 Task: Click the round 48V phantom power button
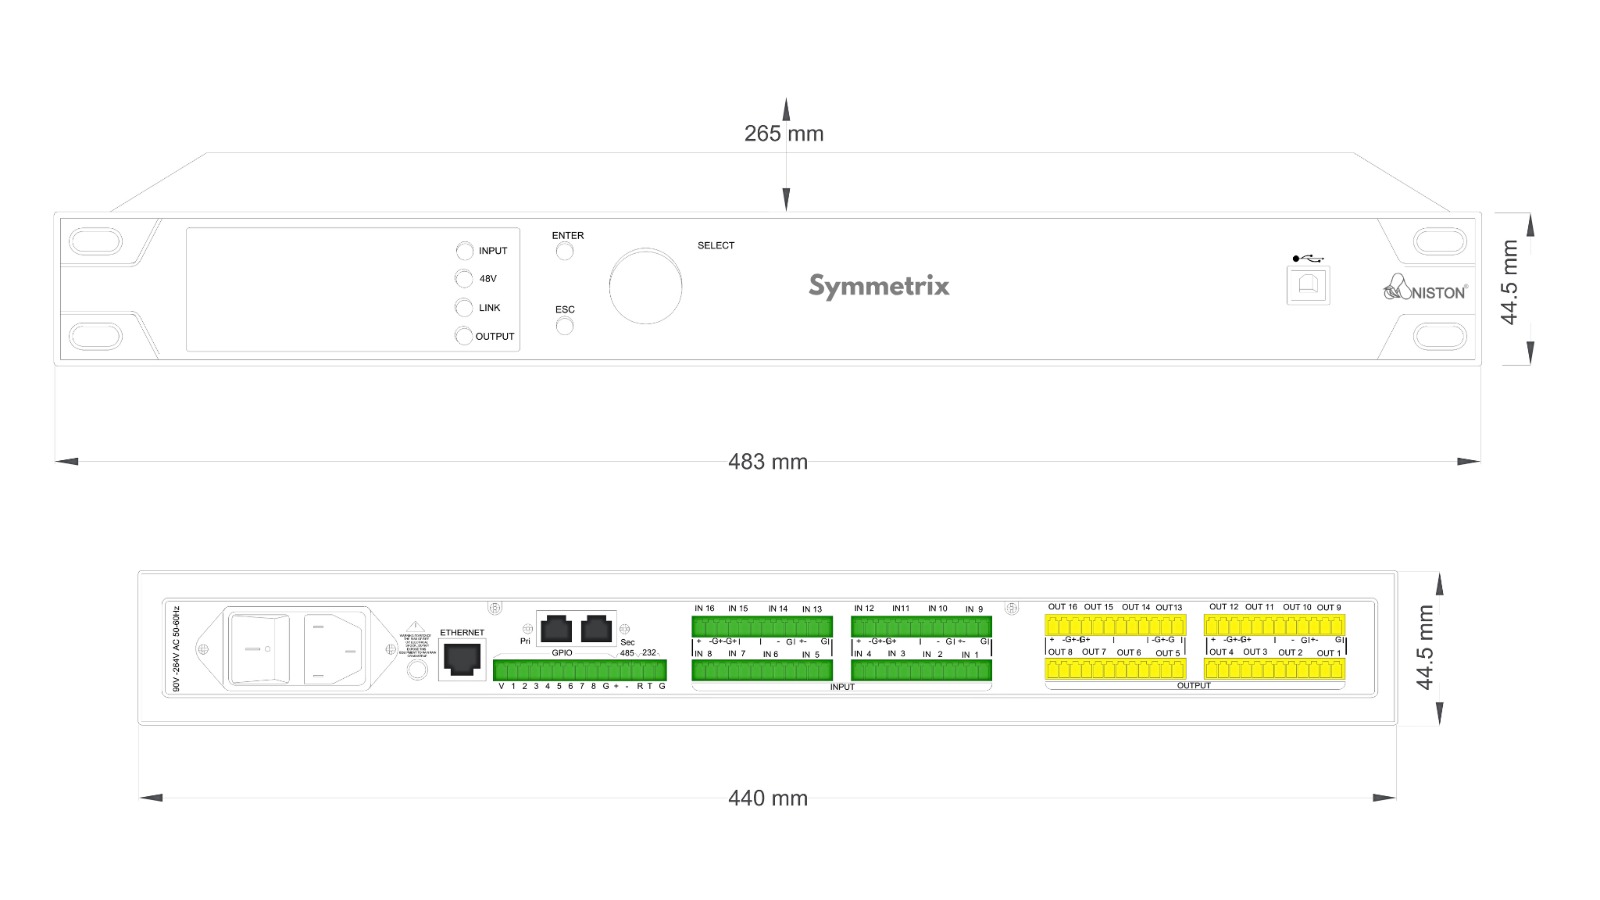464,279
